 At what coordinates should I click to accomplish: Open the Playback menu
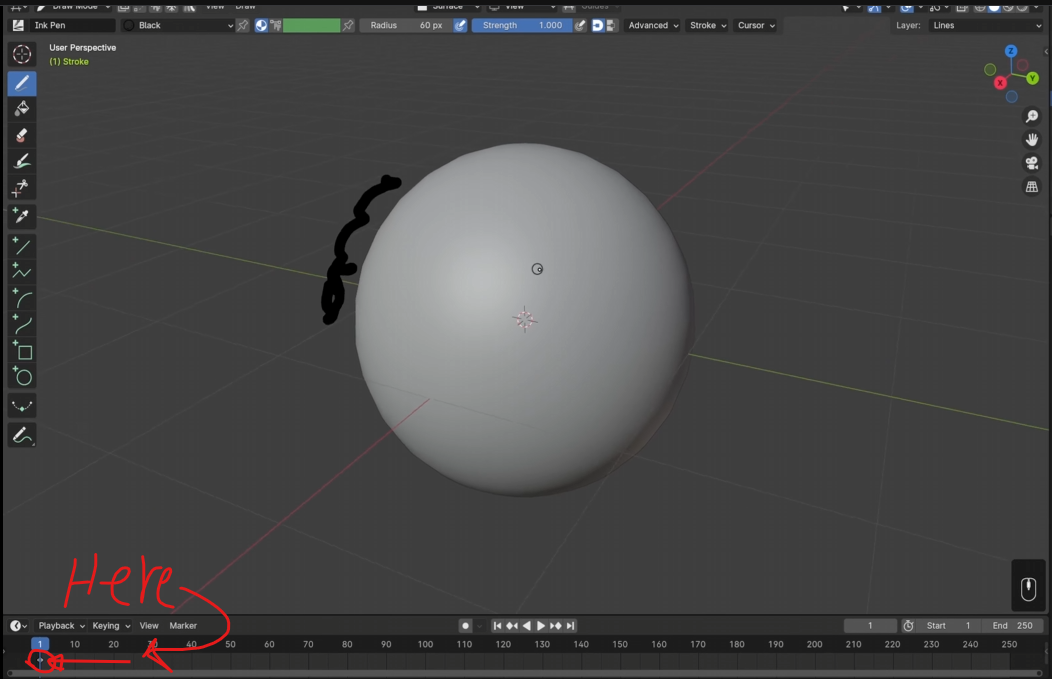59,625
